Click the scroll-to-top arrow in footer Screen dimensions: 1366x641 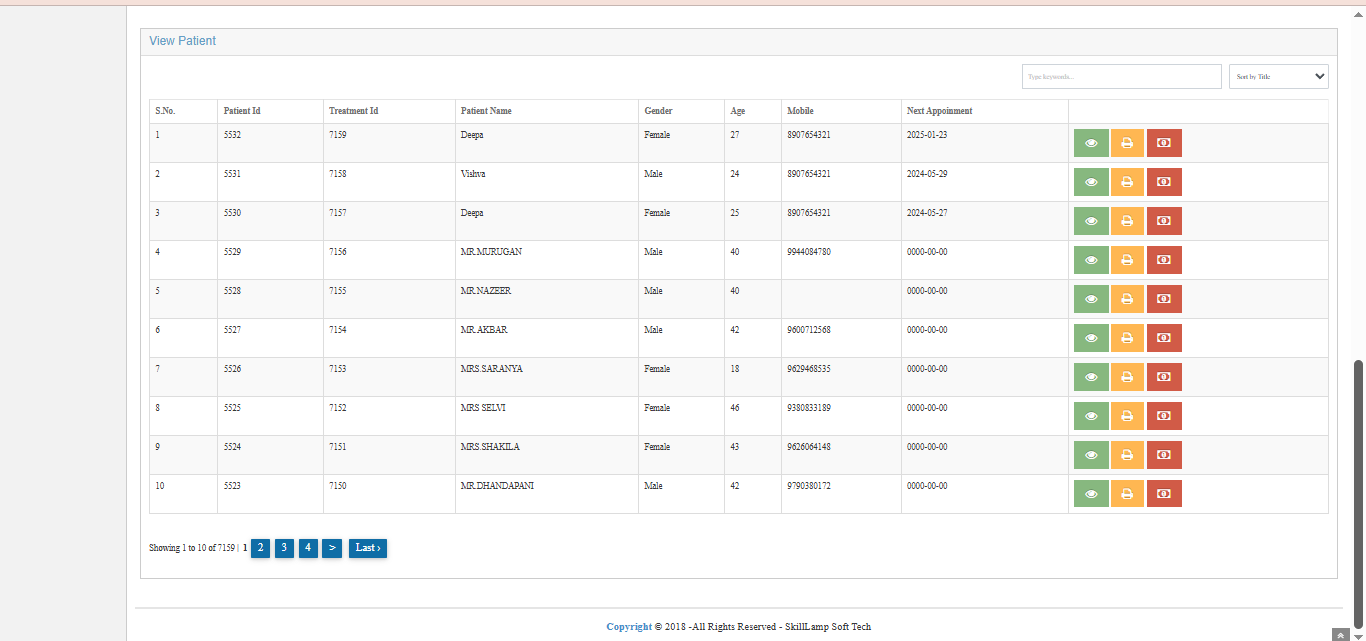pos(1340,634)
